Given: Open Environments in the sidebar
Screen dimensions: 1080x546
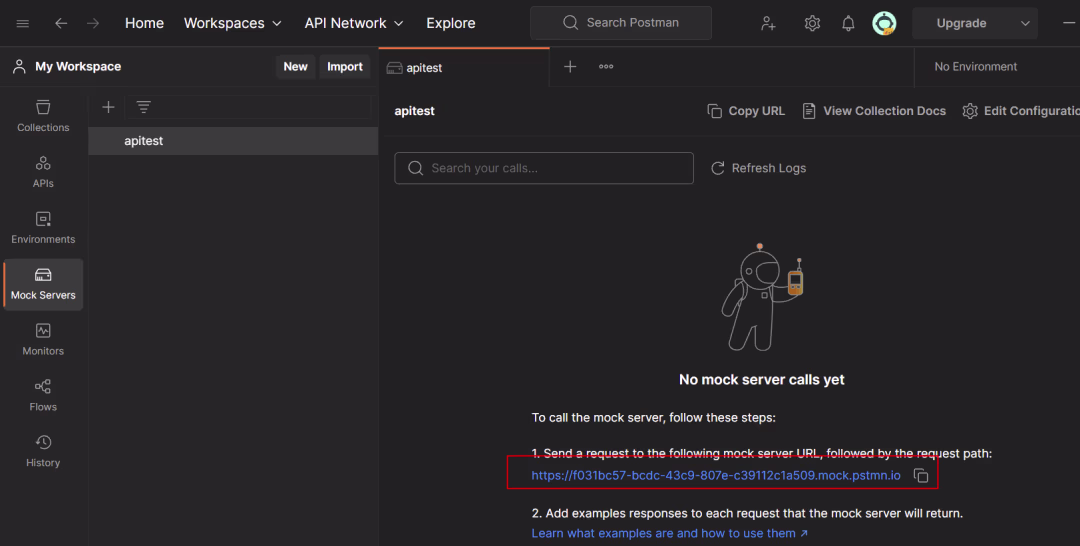Looking at the screenshot, I should (43, 227).
